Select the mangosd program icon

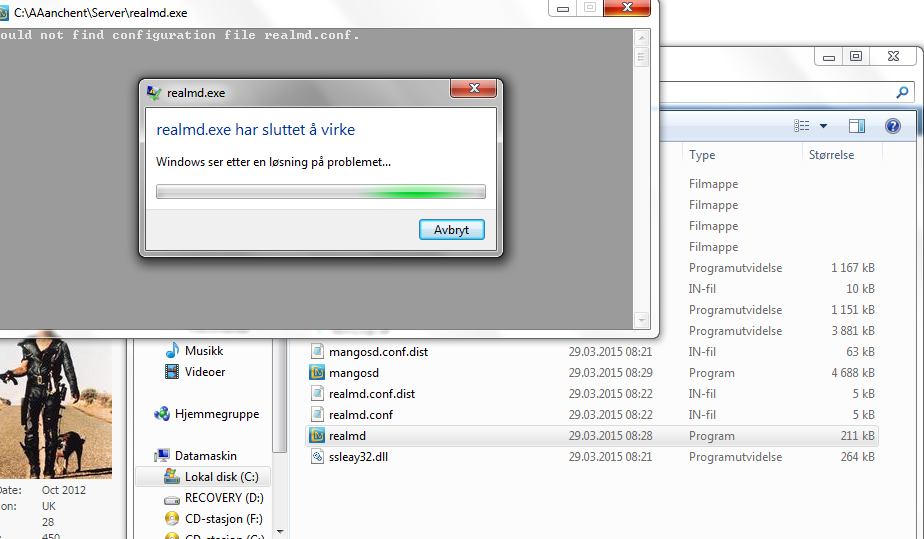[x=317, y=372]
